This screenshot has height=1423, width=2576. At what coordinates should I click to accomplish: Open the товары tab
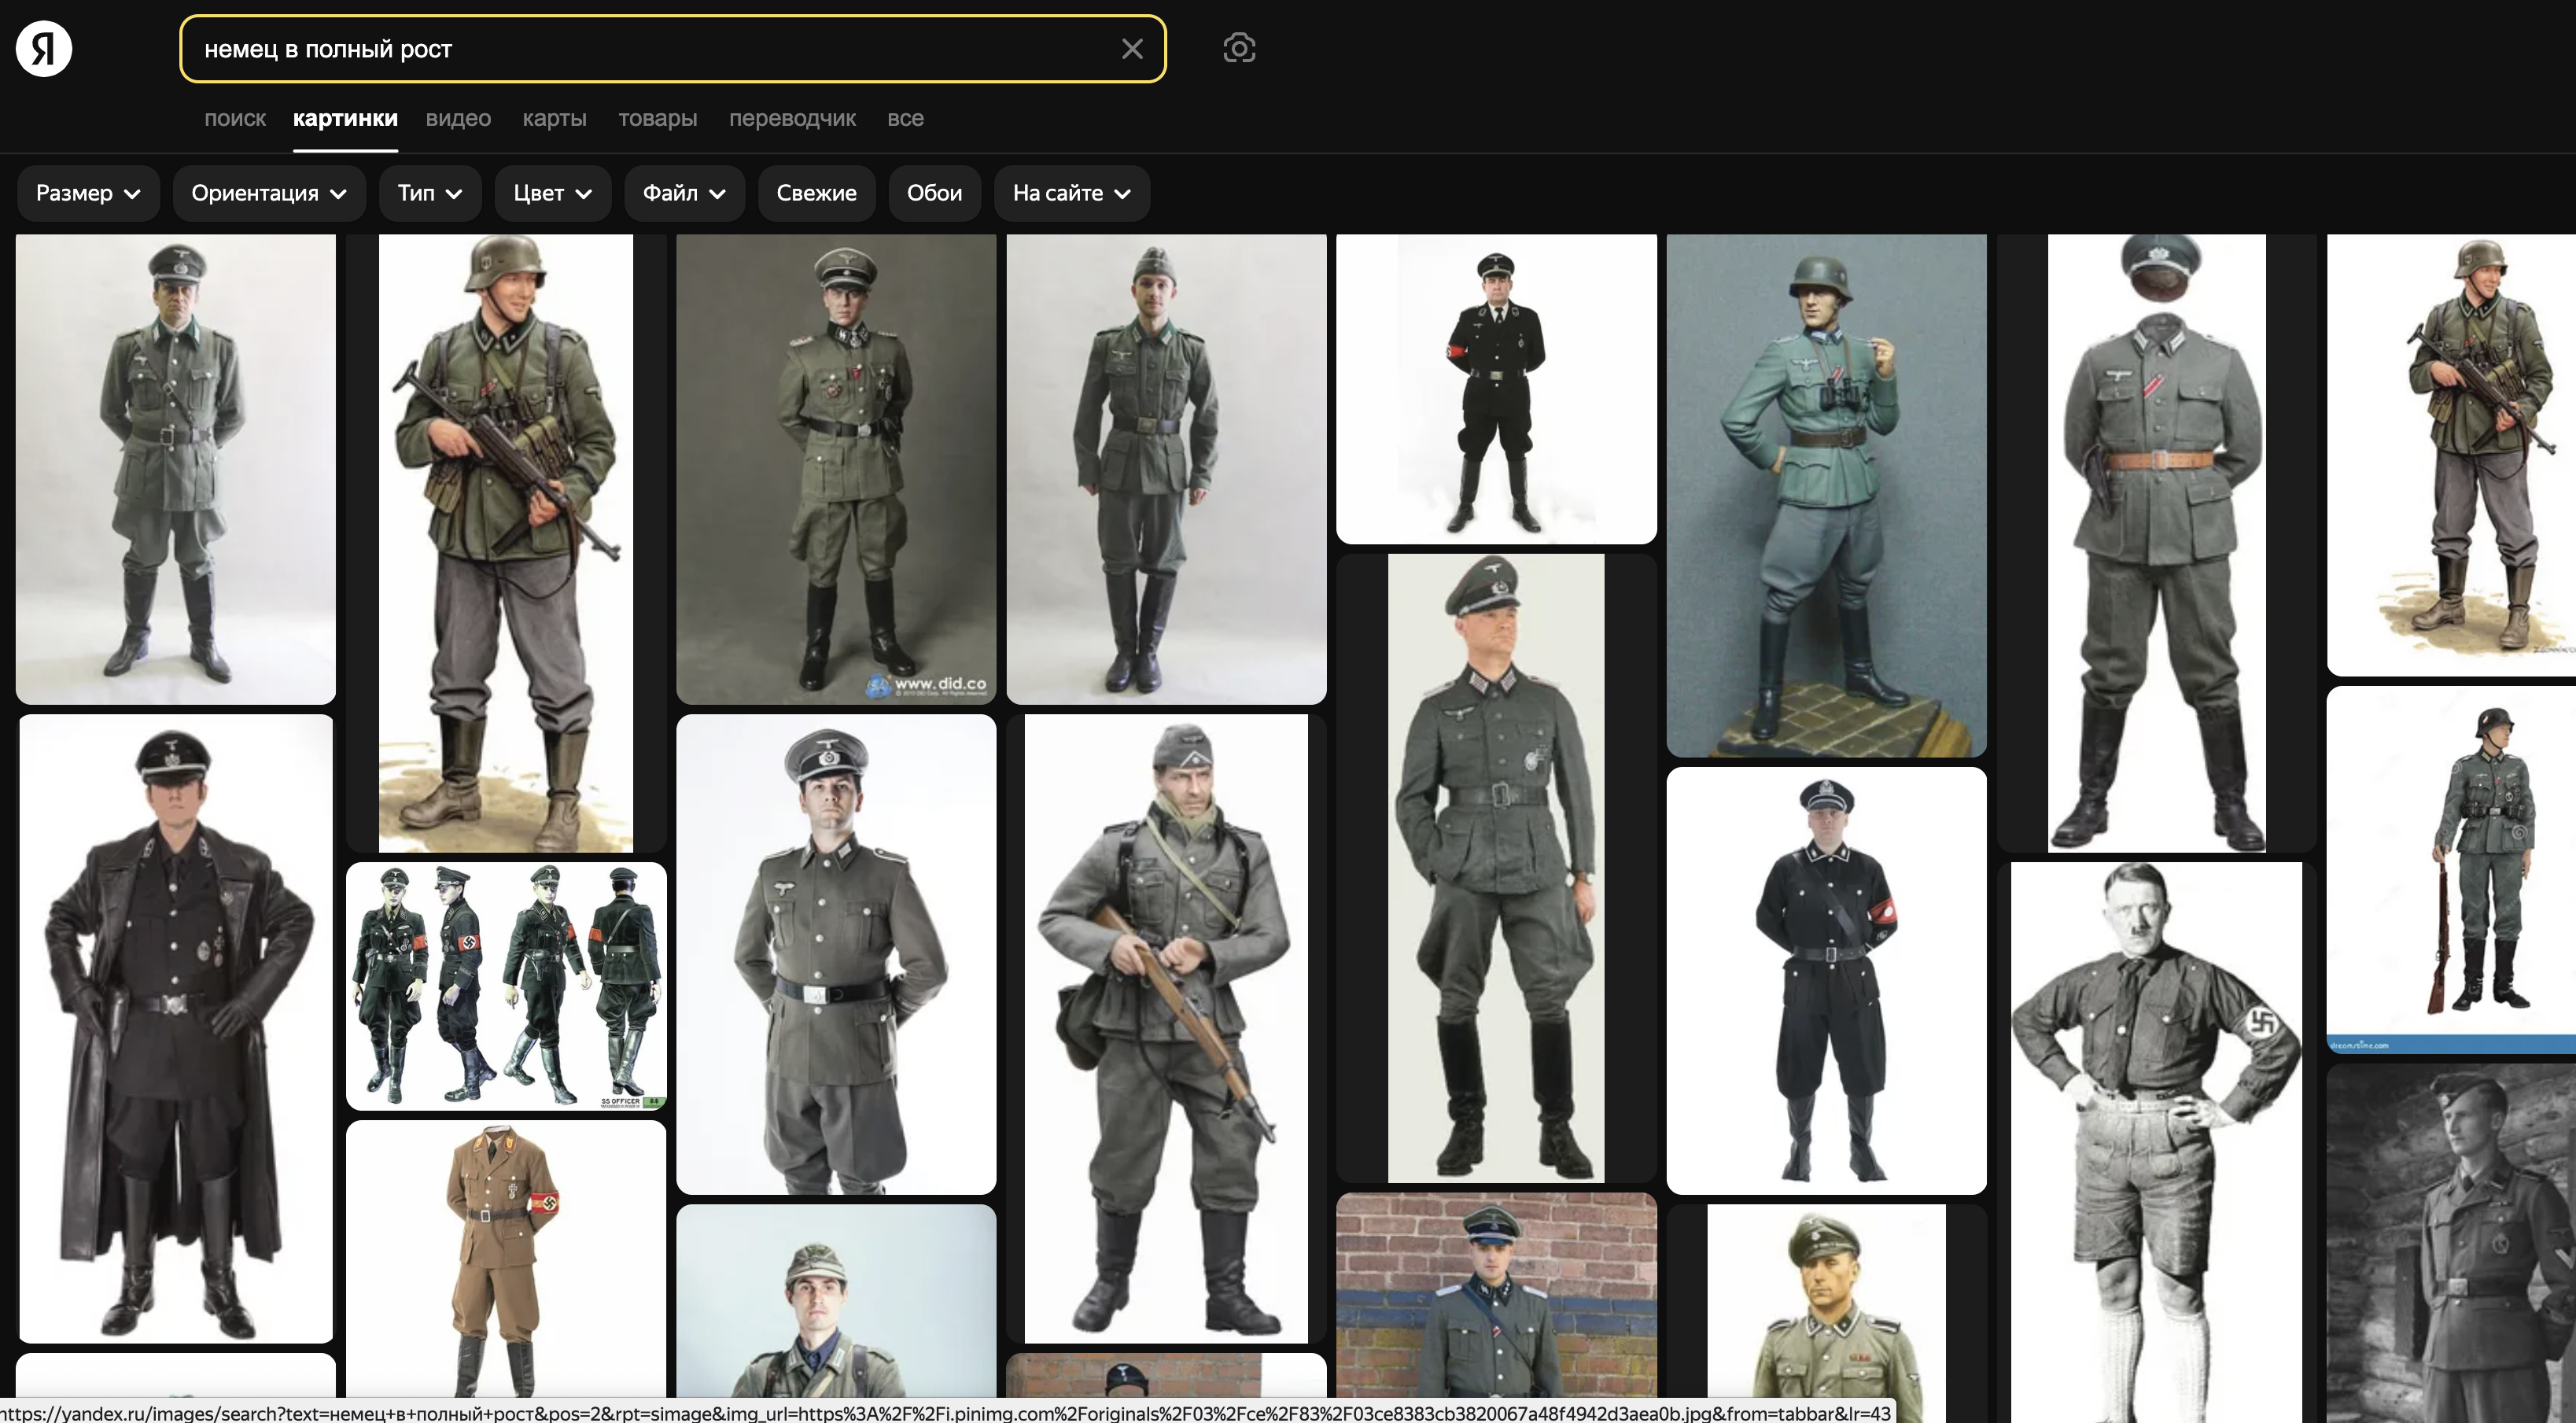point(657,118)
